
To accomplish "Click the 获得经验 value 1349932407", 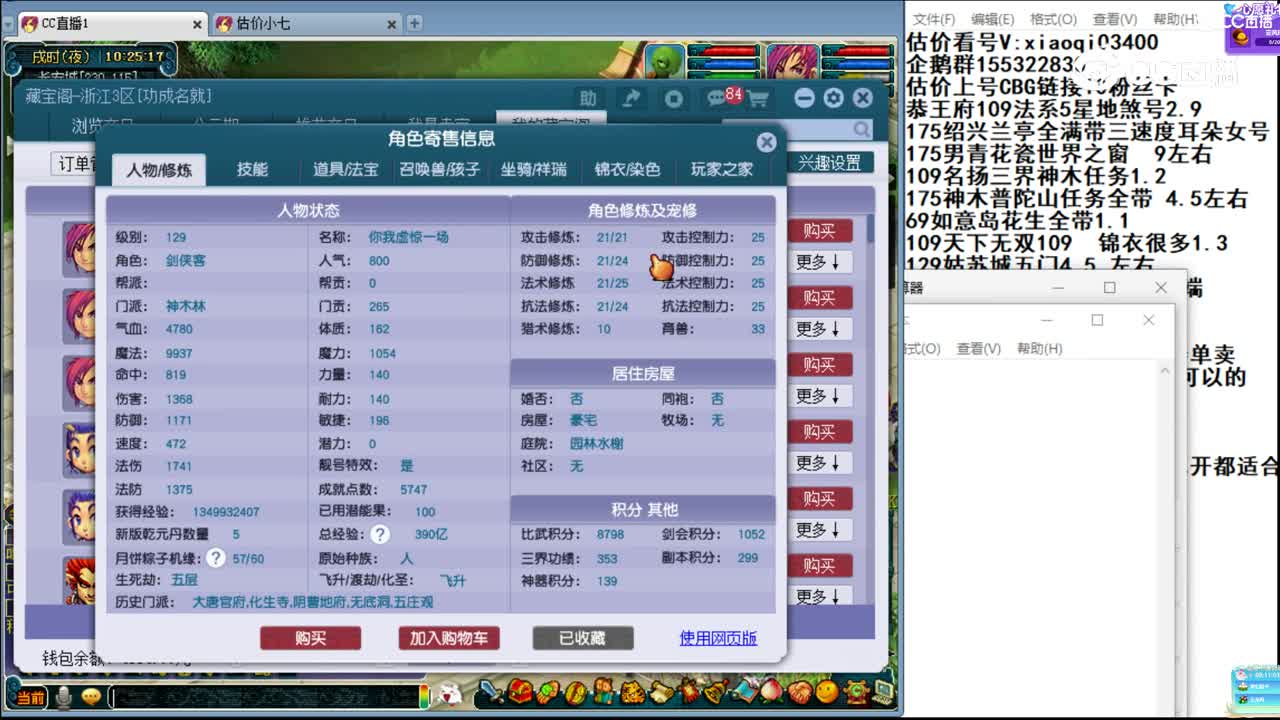I will [226, 511].
